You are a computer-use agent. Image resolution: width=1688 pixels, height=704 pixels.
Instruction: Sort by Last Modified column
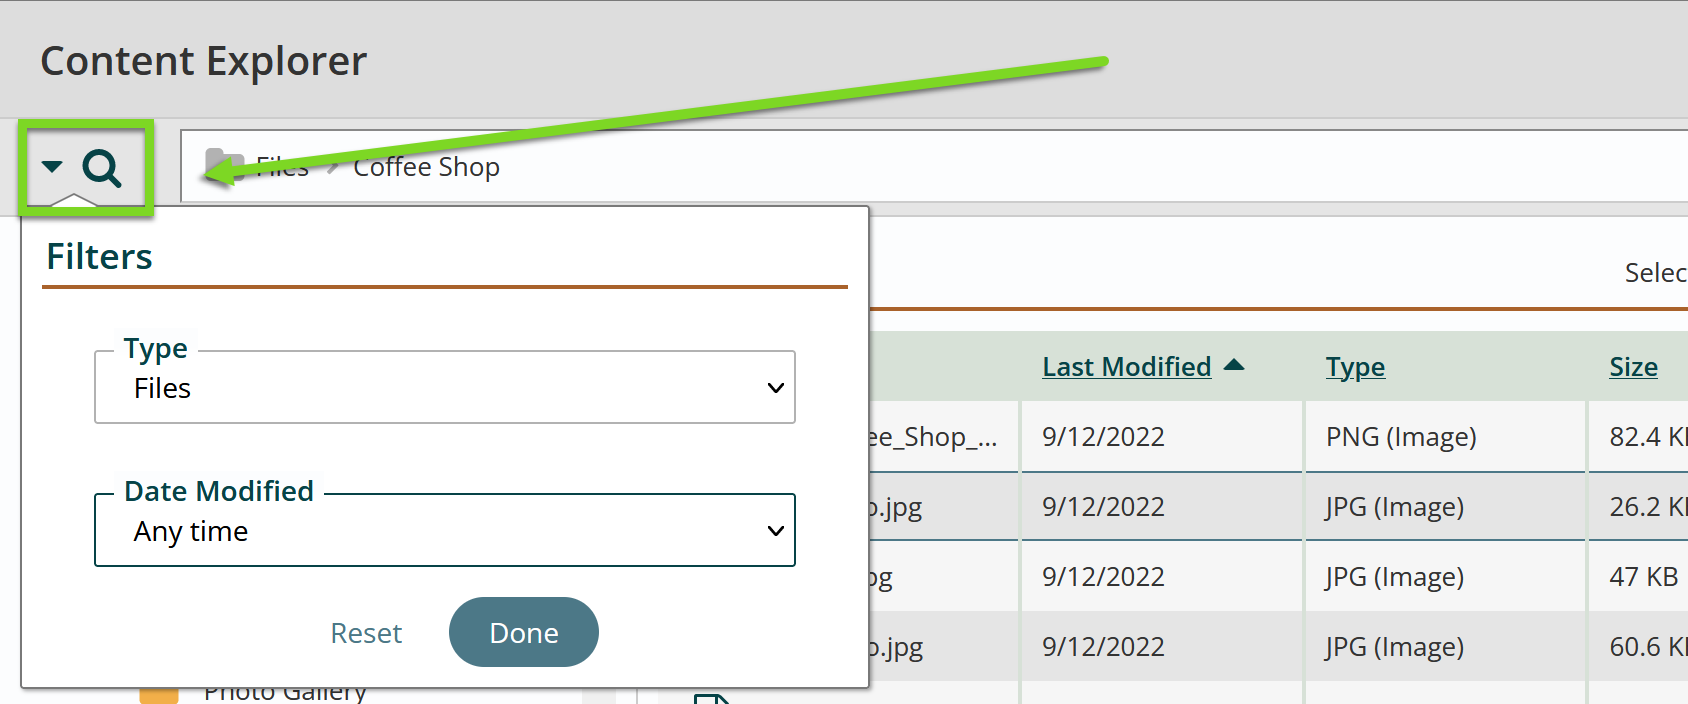[1126, 367]
